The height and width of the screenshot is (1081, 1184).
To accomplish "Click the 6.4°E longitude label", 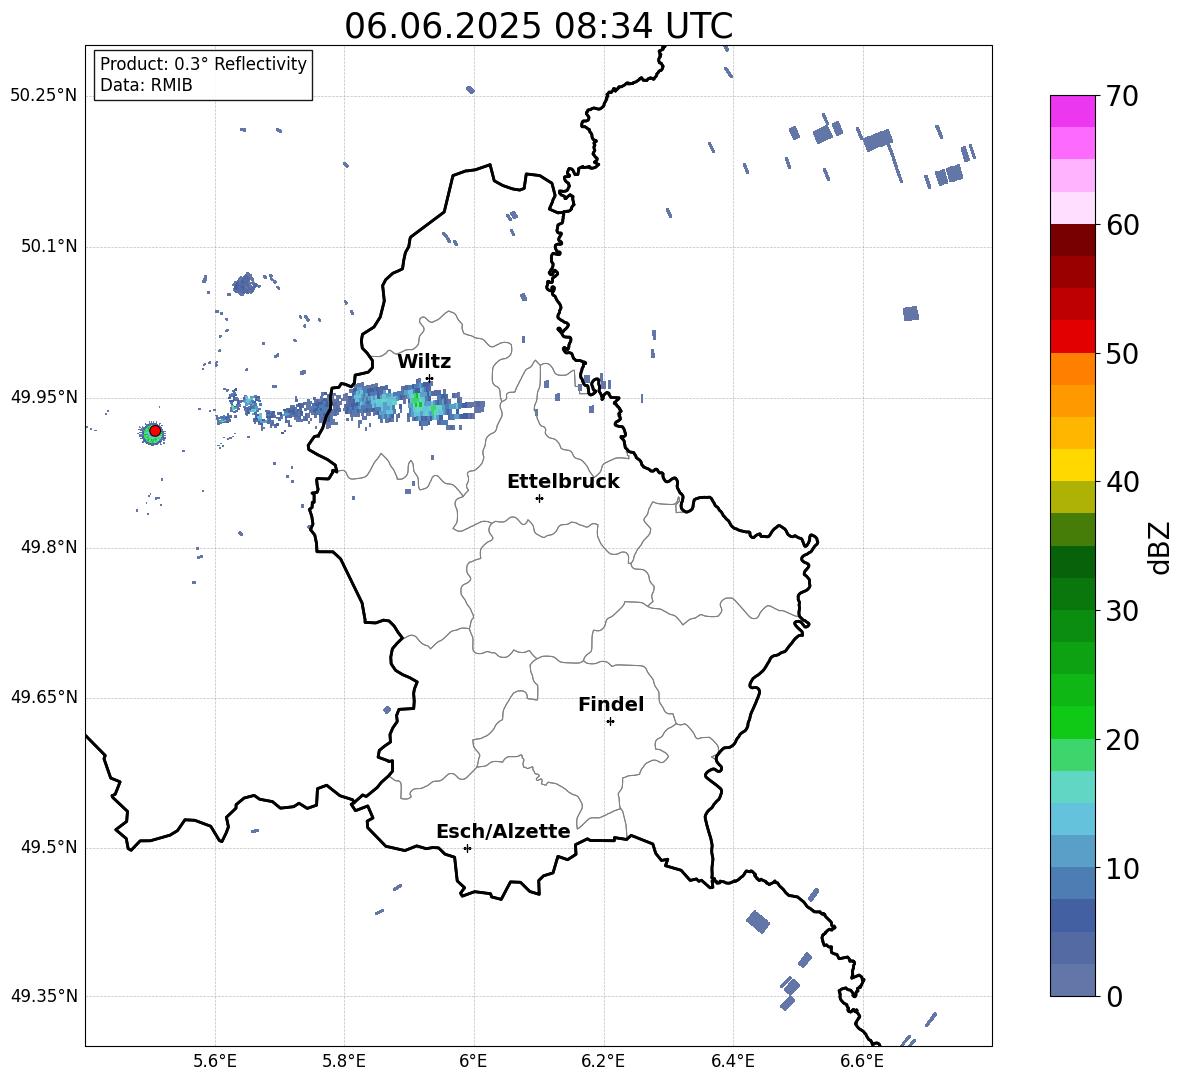I will 732,1061.
